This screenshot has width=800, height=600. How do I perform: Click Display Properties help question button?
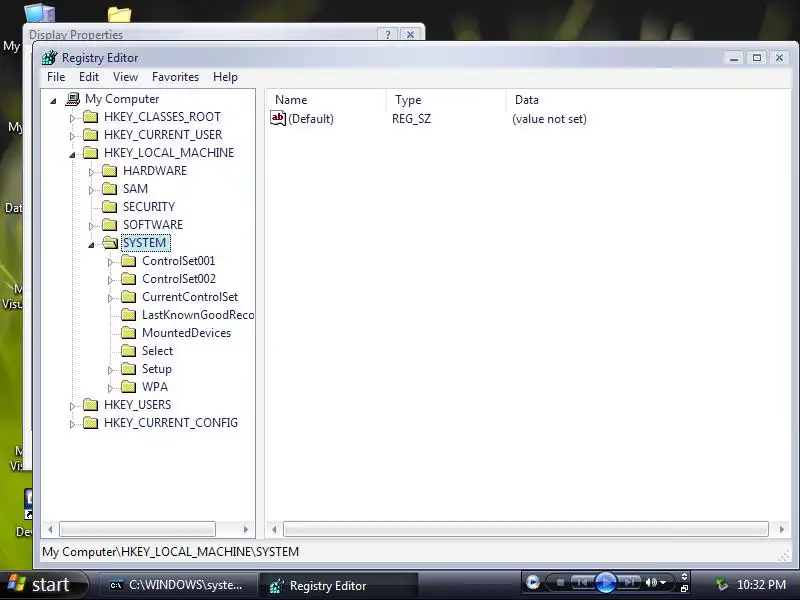pos(388,34)
